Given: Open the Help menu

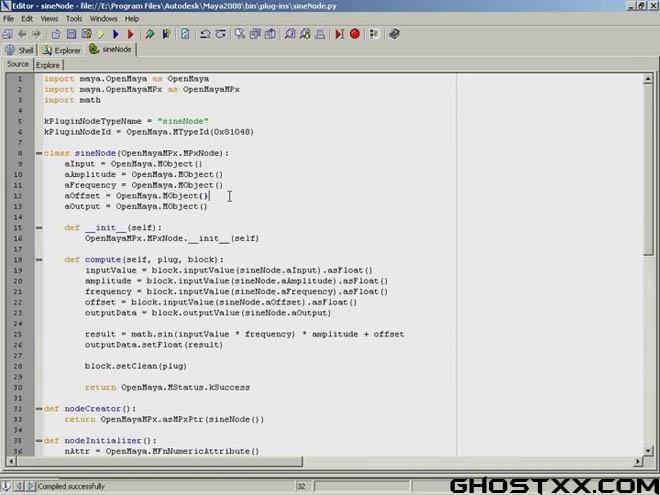Looking at the screenshot, I should click(x=132, y=19).
